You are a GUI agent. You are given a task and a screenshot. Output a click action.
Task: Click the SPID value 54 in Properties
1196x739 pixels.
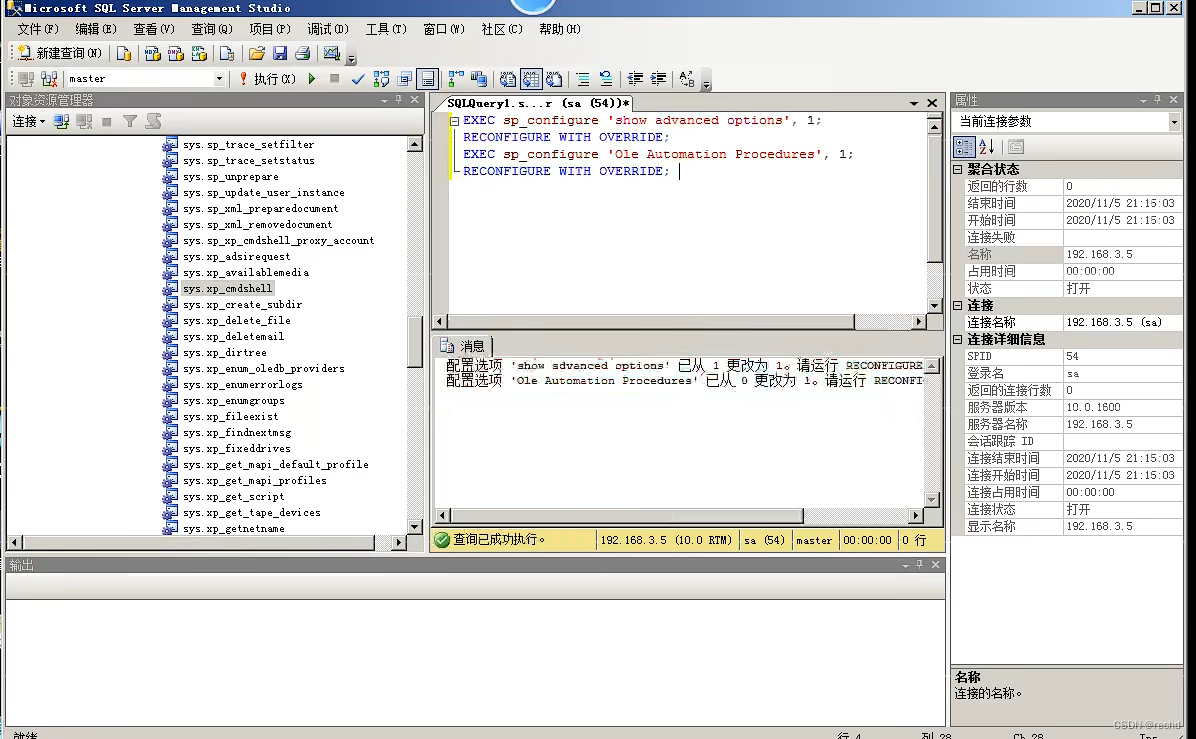point(1122,356)
